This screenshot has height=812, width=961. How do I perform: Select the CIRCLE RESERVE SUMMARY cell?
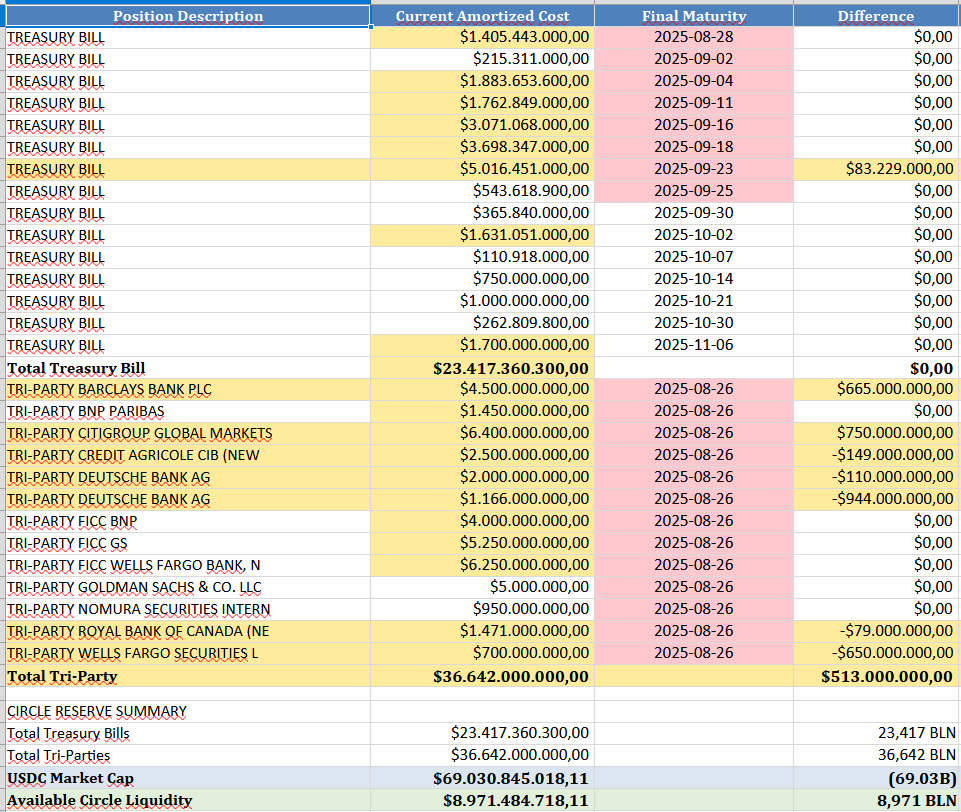188,711
